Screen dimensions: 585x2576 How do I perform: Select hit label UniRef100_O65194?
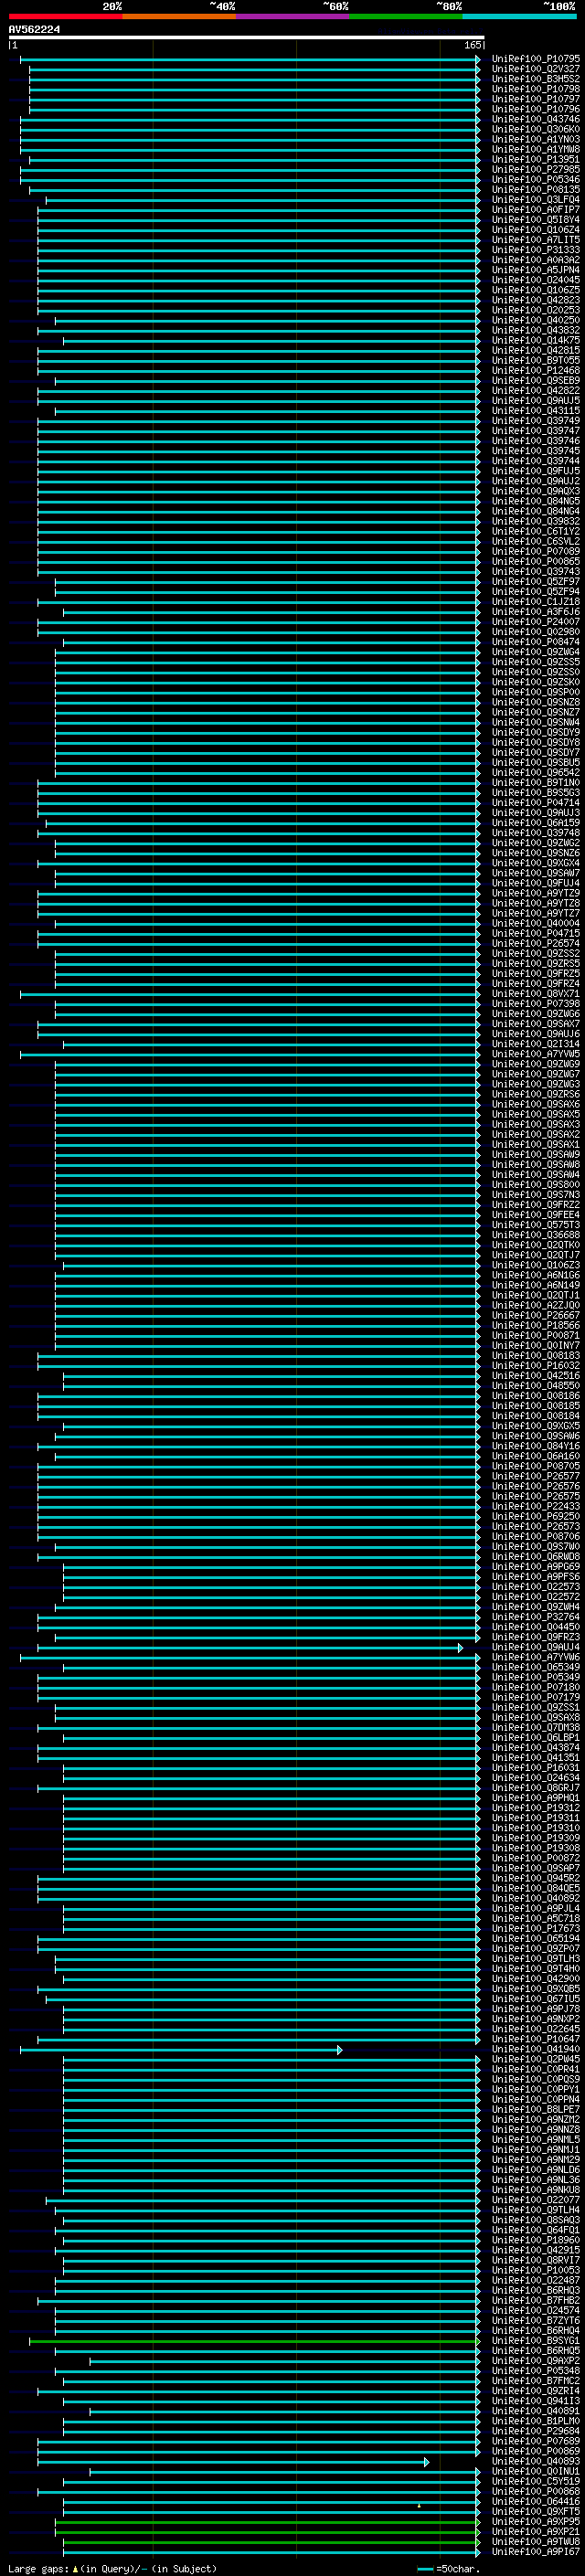pos(535,1938)
